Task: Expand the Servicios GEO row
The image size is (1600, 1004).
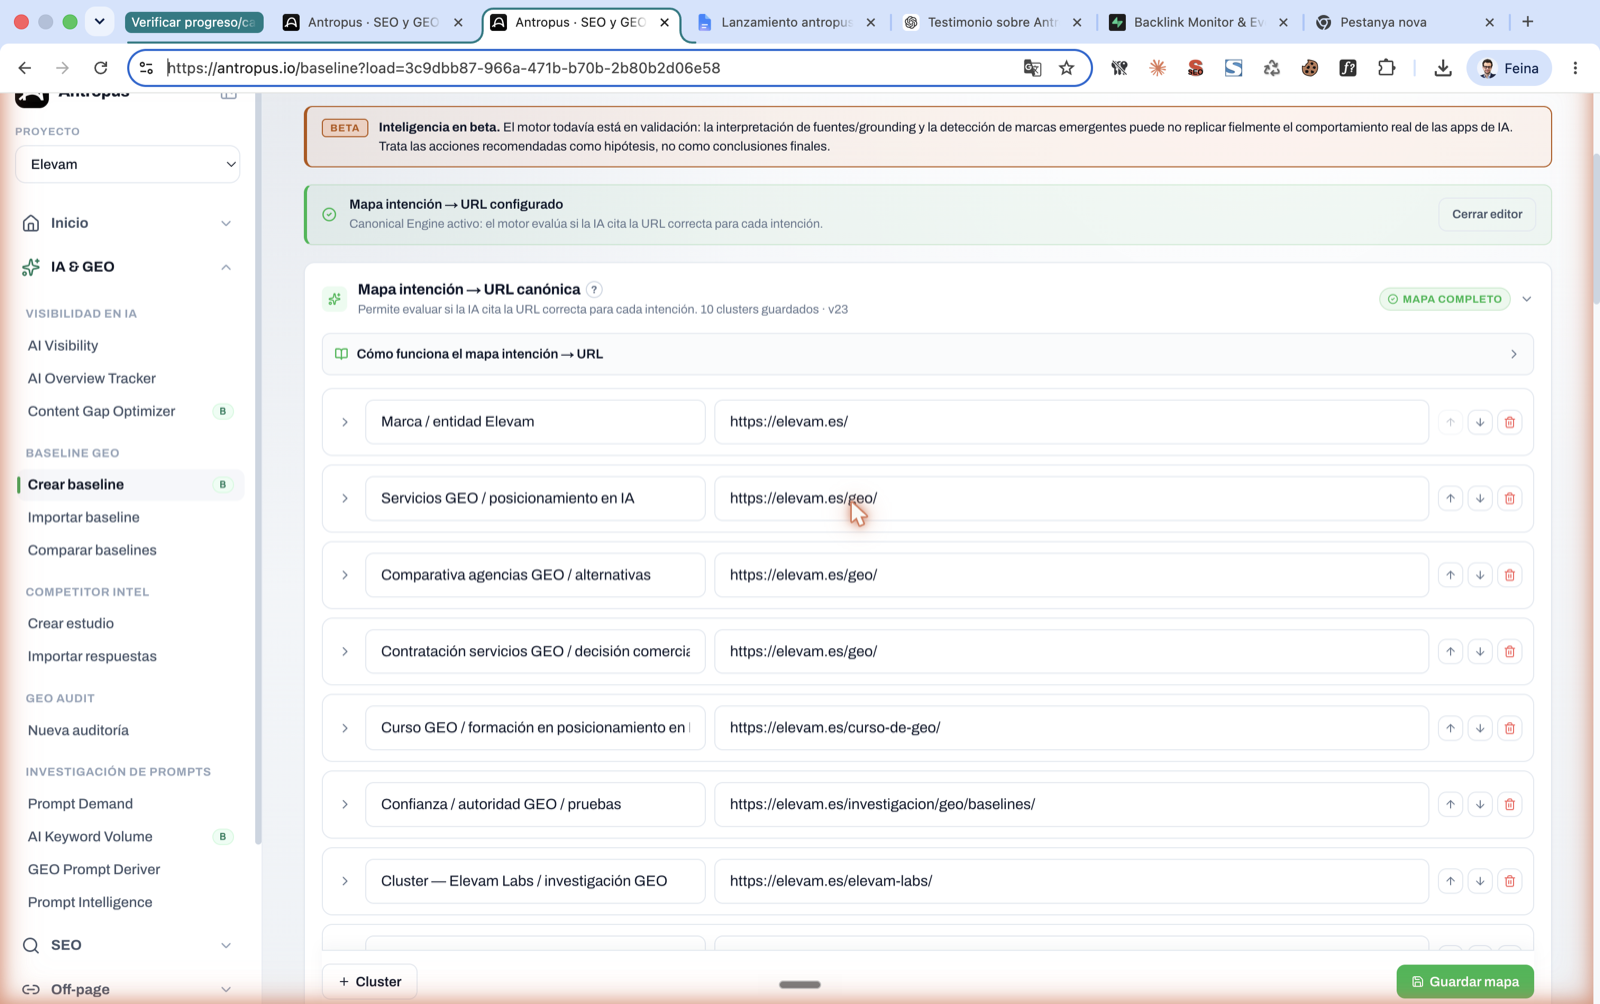Action: tap(345, 498)
